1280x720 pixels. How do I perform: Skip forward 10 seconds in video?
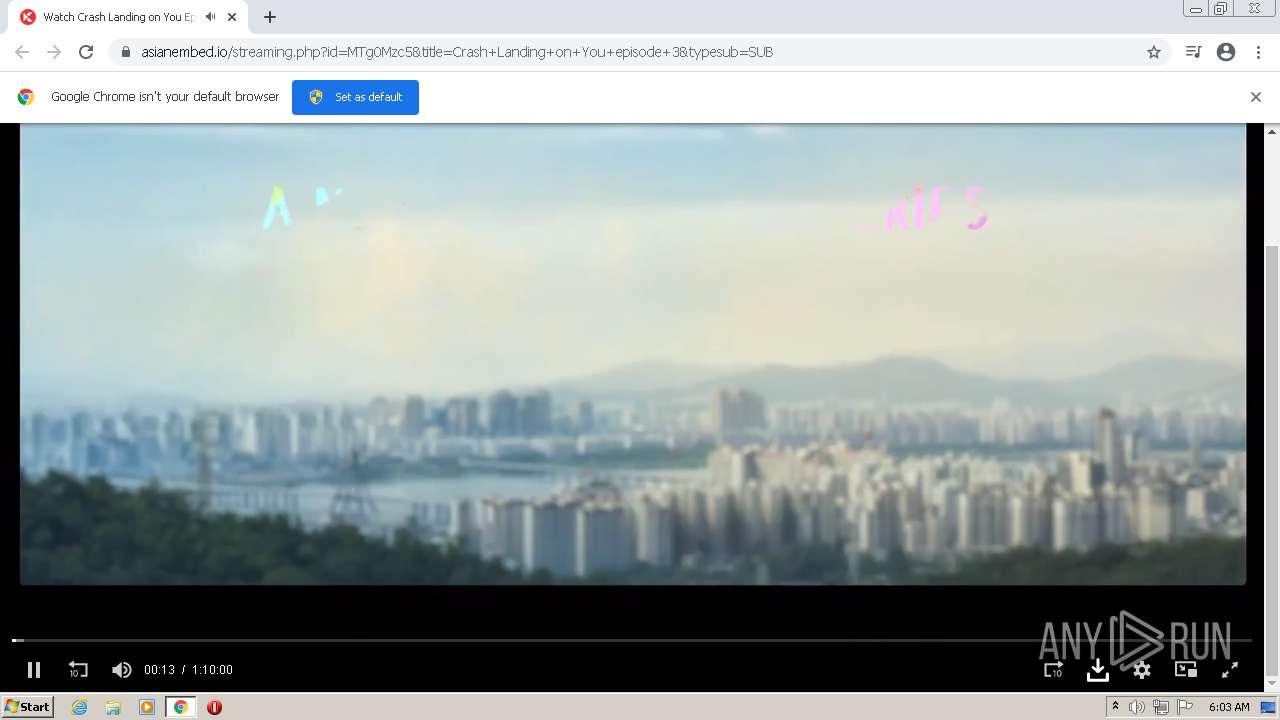click(1053, 670)
